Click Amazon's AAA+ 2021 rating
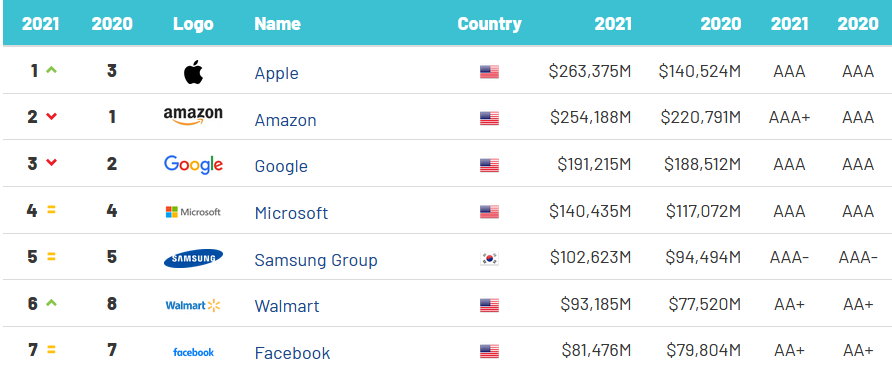Viewport: 892px width, 372px height. (x=789, y=117)
